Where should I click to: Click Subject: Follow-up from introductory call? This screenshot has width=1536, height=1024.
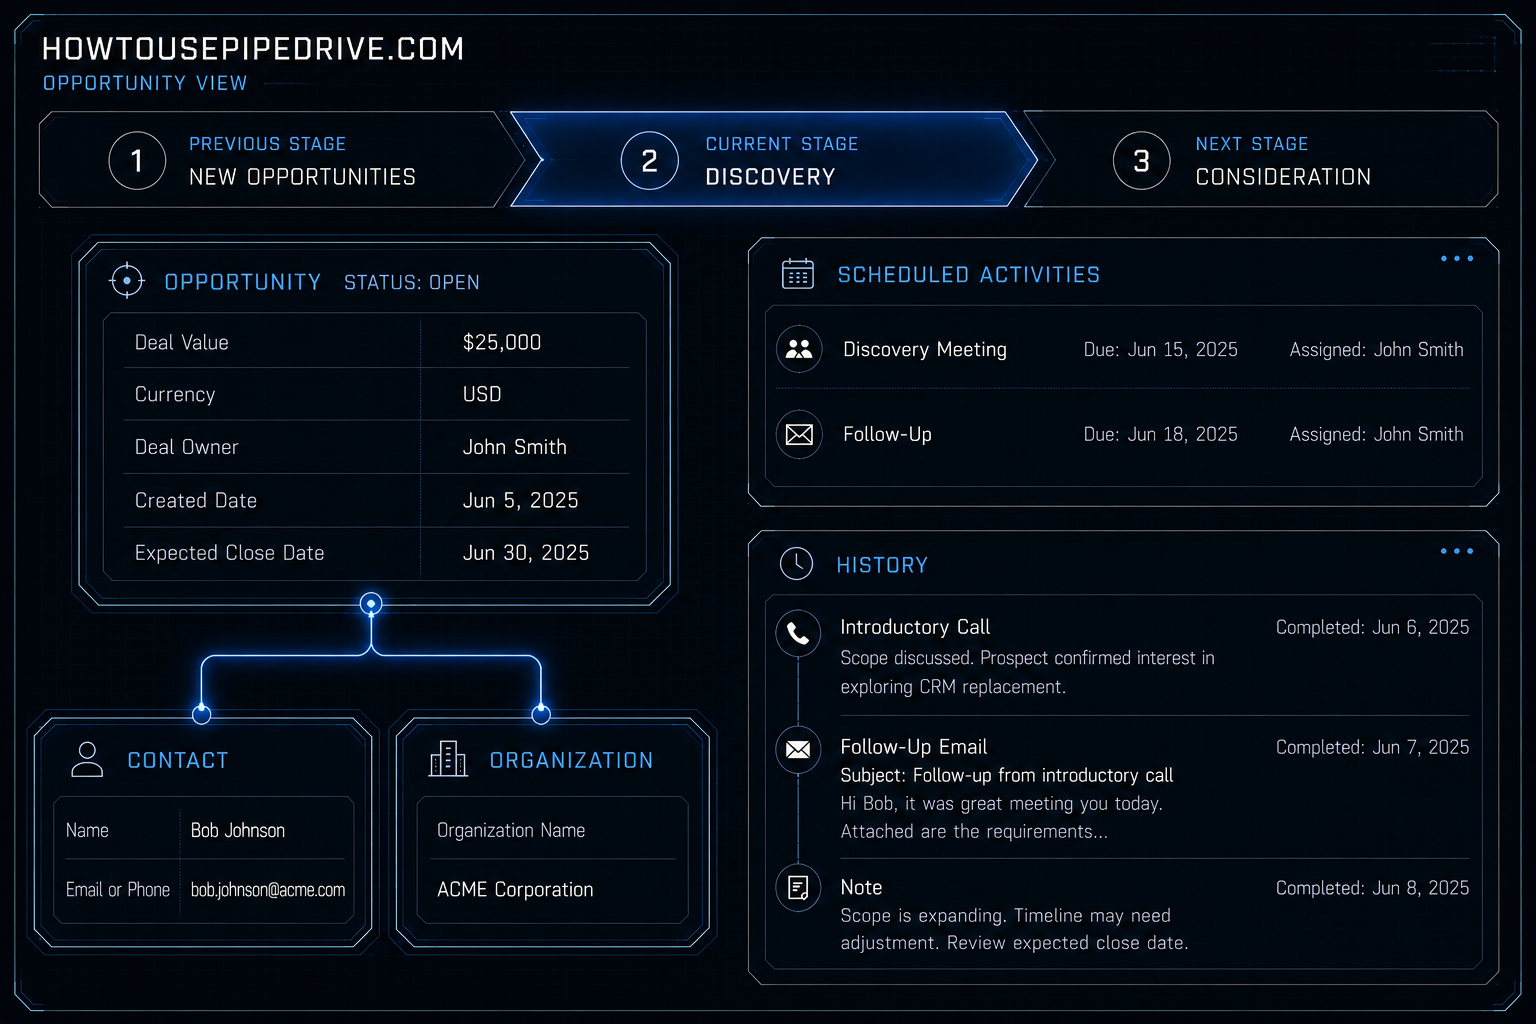pos(1006,775)
